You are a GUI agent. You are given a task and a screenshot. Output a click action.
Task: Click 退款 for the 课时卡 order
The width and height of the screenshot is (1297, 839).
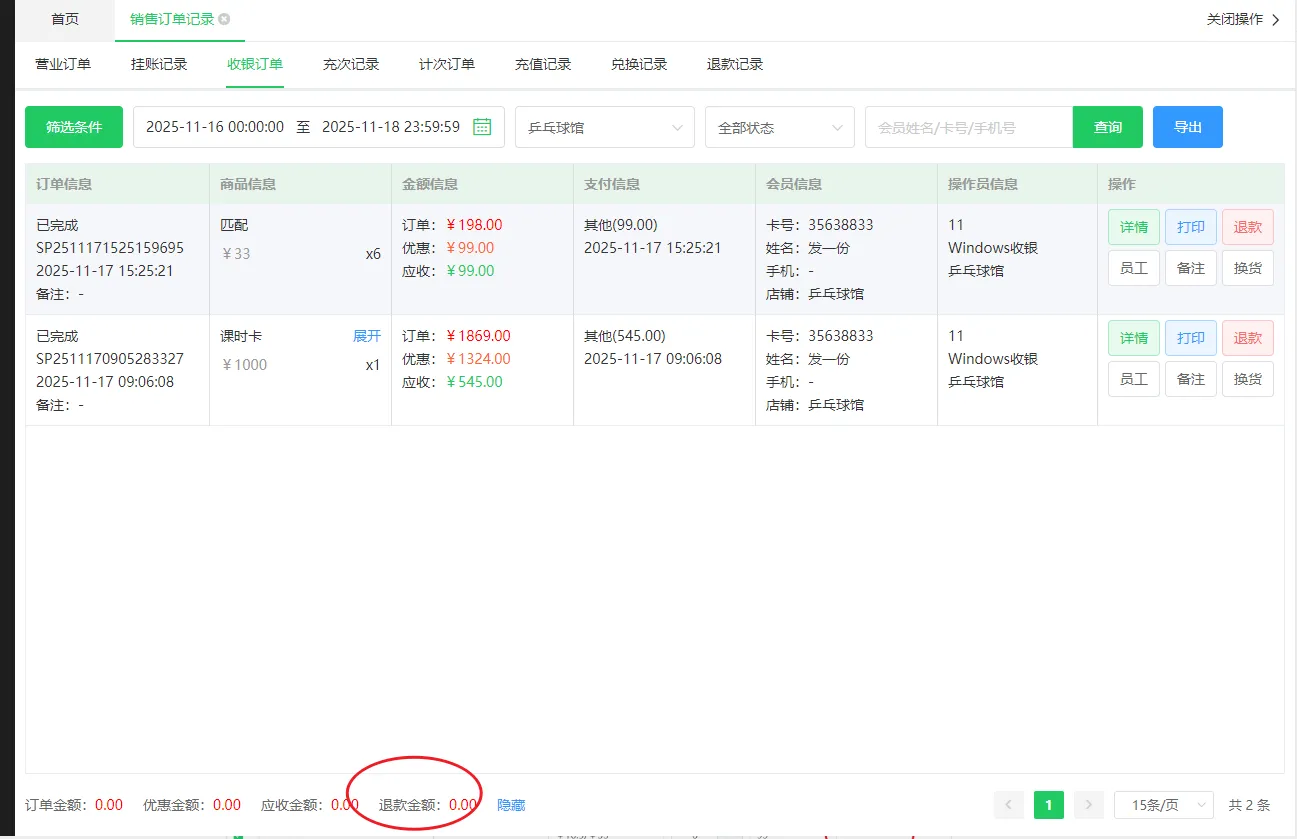pyautogui.click(x=1247, y=338)
